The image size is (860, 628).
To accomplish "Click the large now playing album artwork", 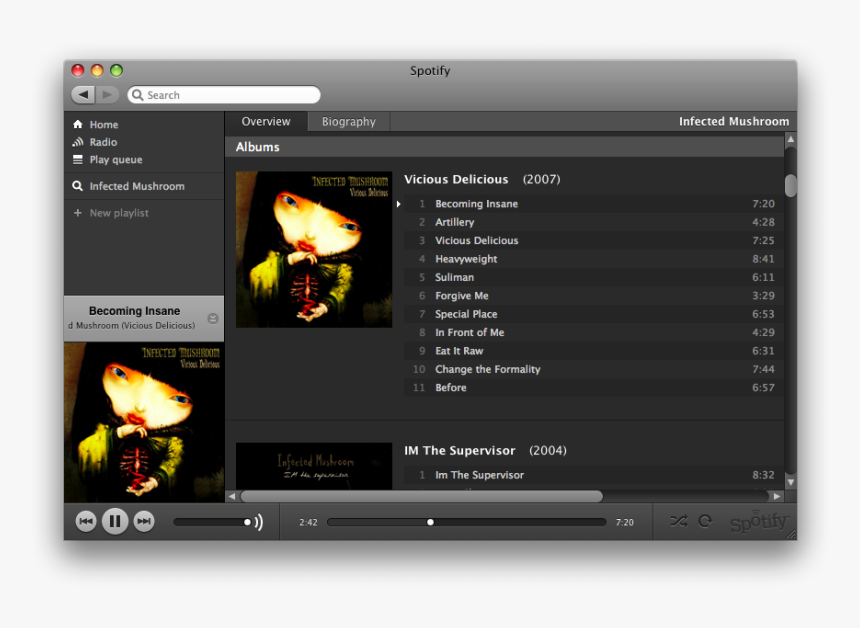I will click(144, 422).
